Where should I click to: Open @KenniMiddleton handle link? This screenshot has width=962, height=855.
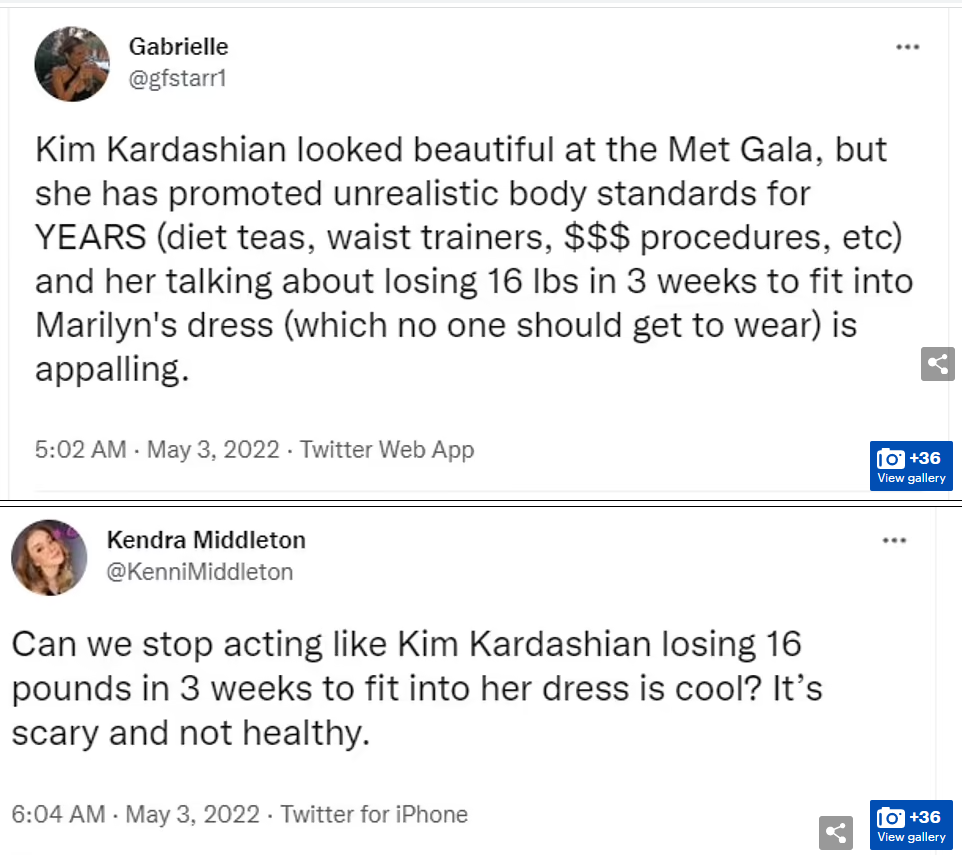[200, 572]
